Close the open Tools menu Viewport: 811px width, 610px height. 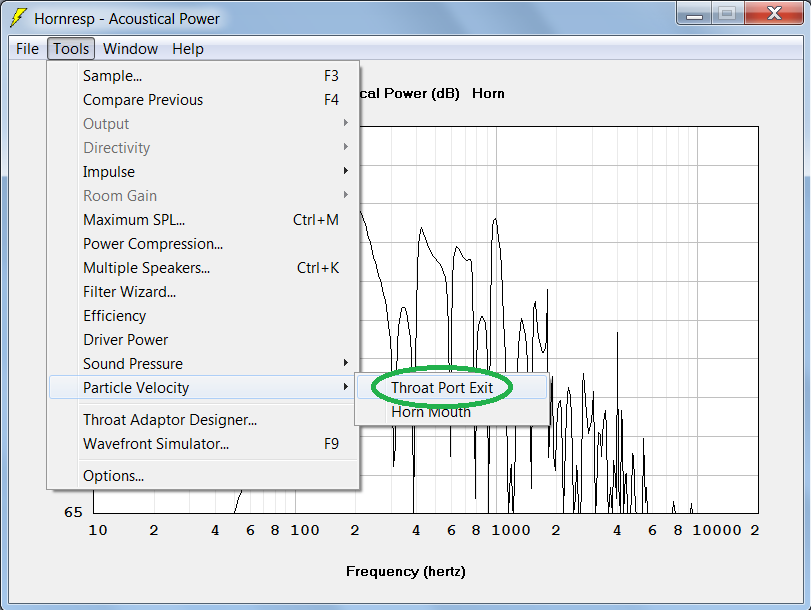point(71,49)
